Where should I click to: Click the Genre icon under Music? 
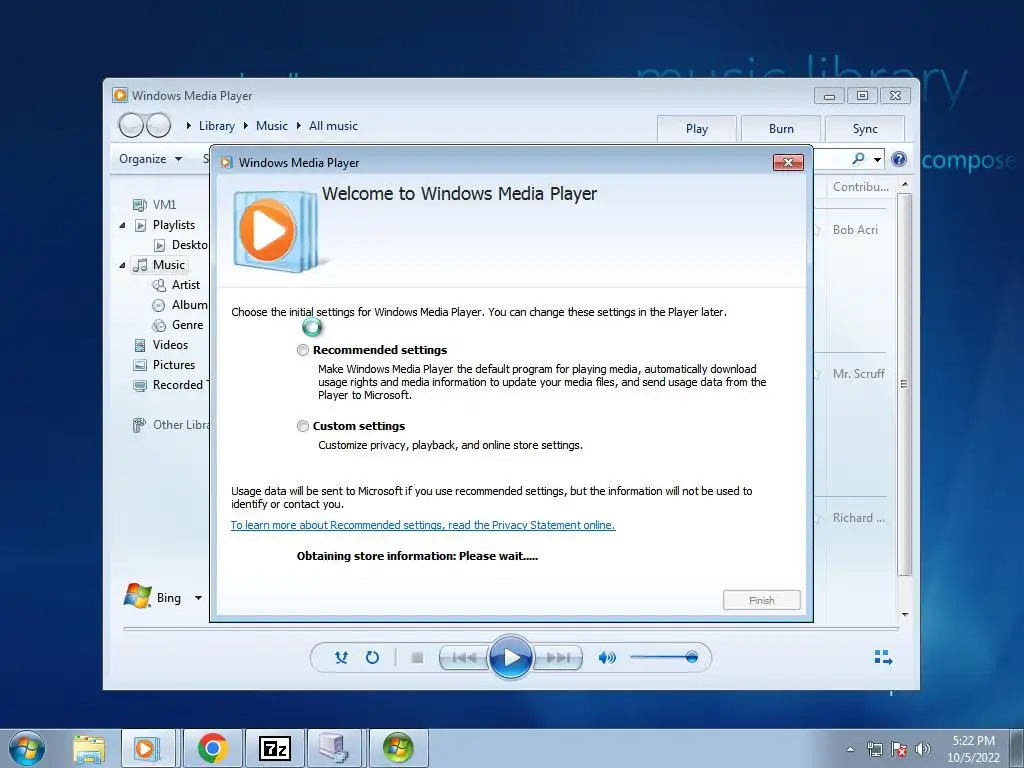pyautogui.click(x=159, y=325)
